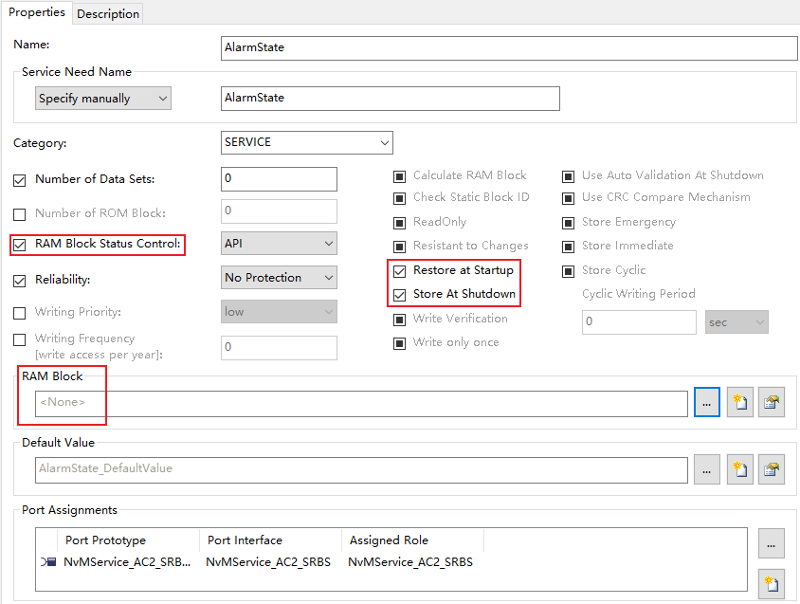
Task: Uncheck the Number of Data Sets checkbox
Action: click(20, 180)
